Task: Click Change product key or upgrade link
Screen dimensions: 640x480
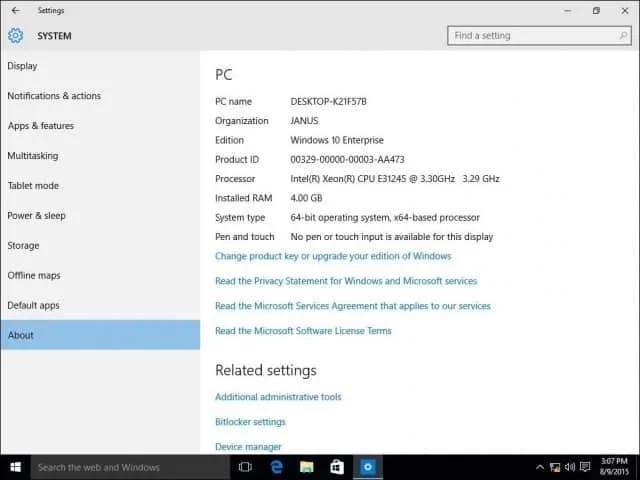Action: coord(333,256)
